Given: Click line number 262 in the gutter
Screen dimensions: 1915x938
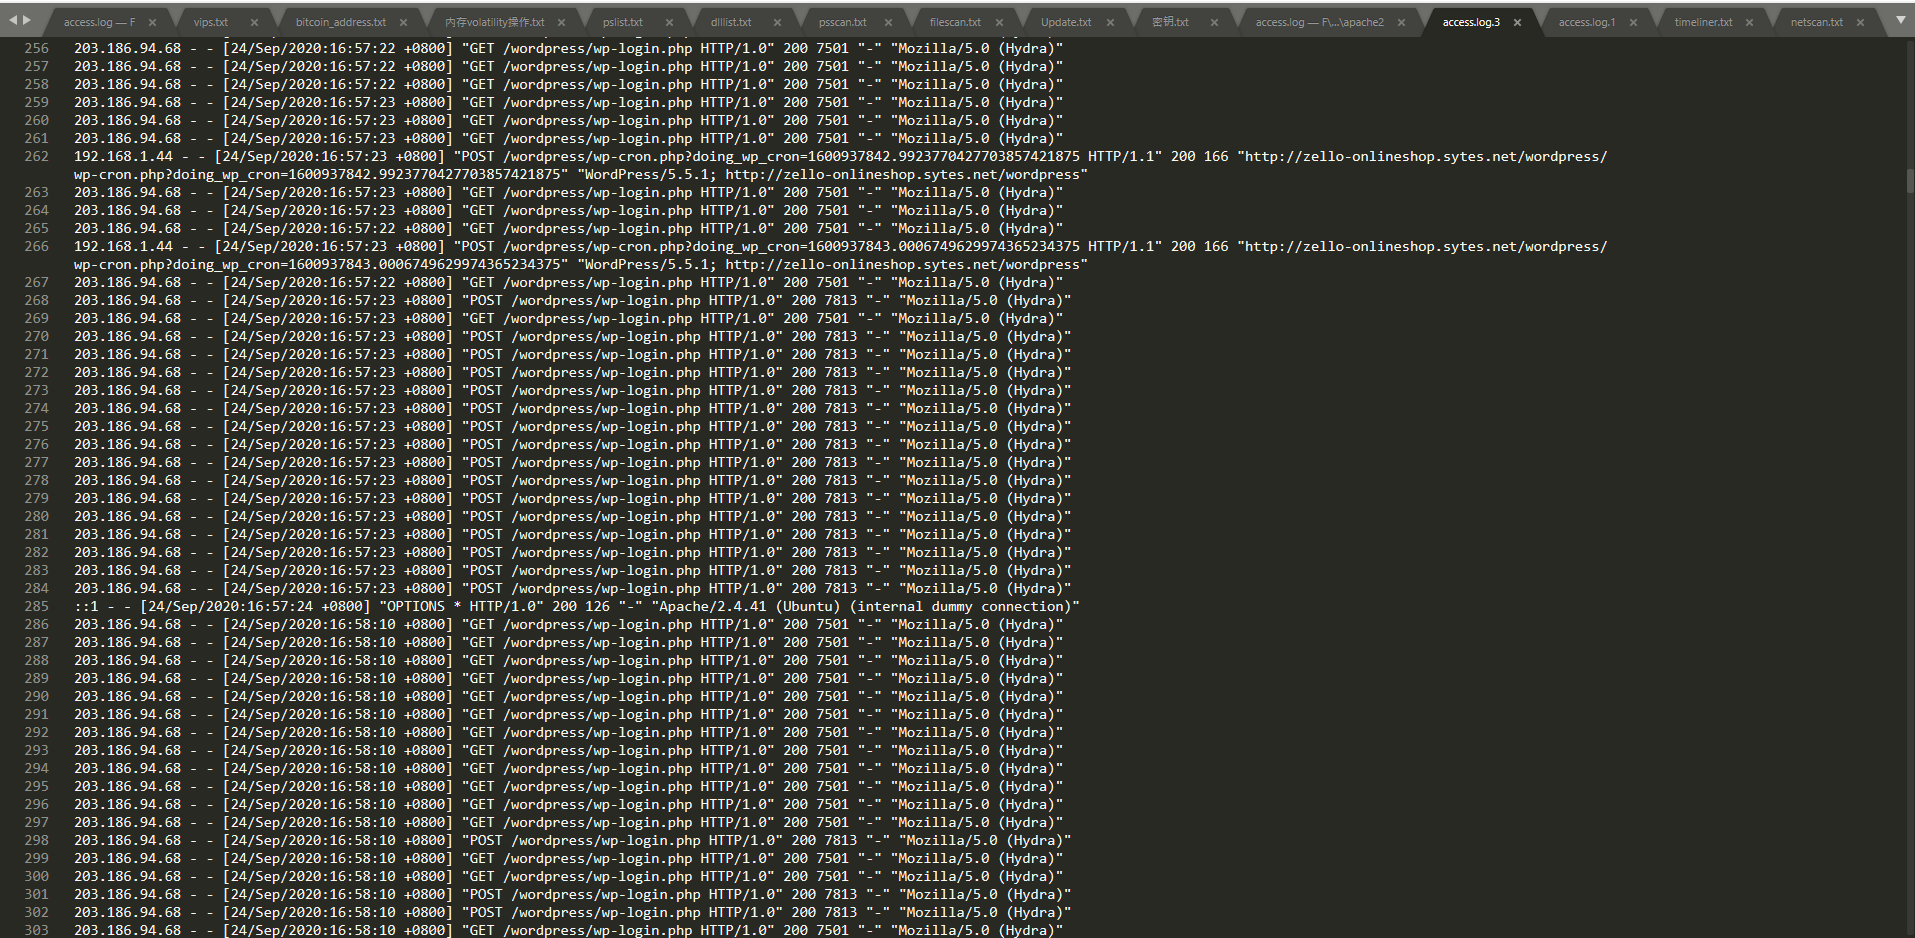Looking at the screenshot, I should pos(36,156).
